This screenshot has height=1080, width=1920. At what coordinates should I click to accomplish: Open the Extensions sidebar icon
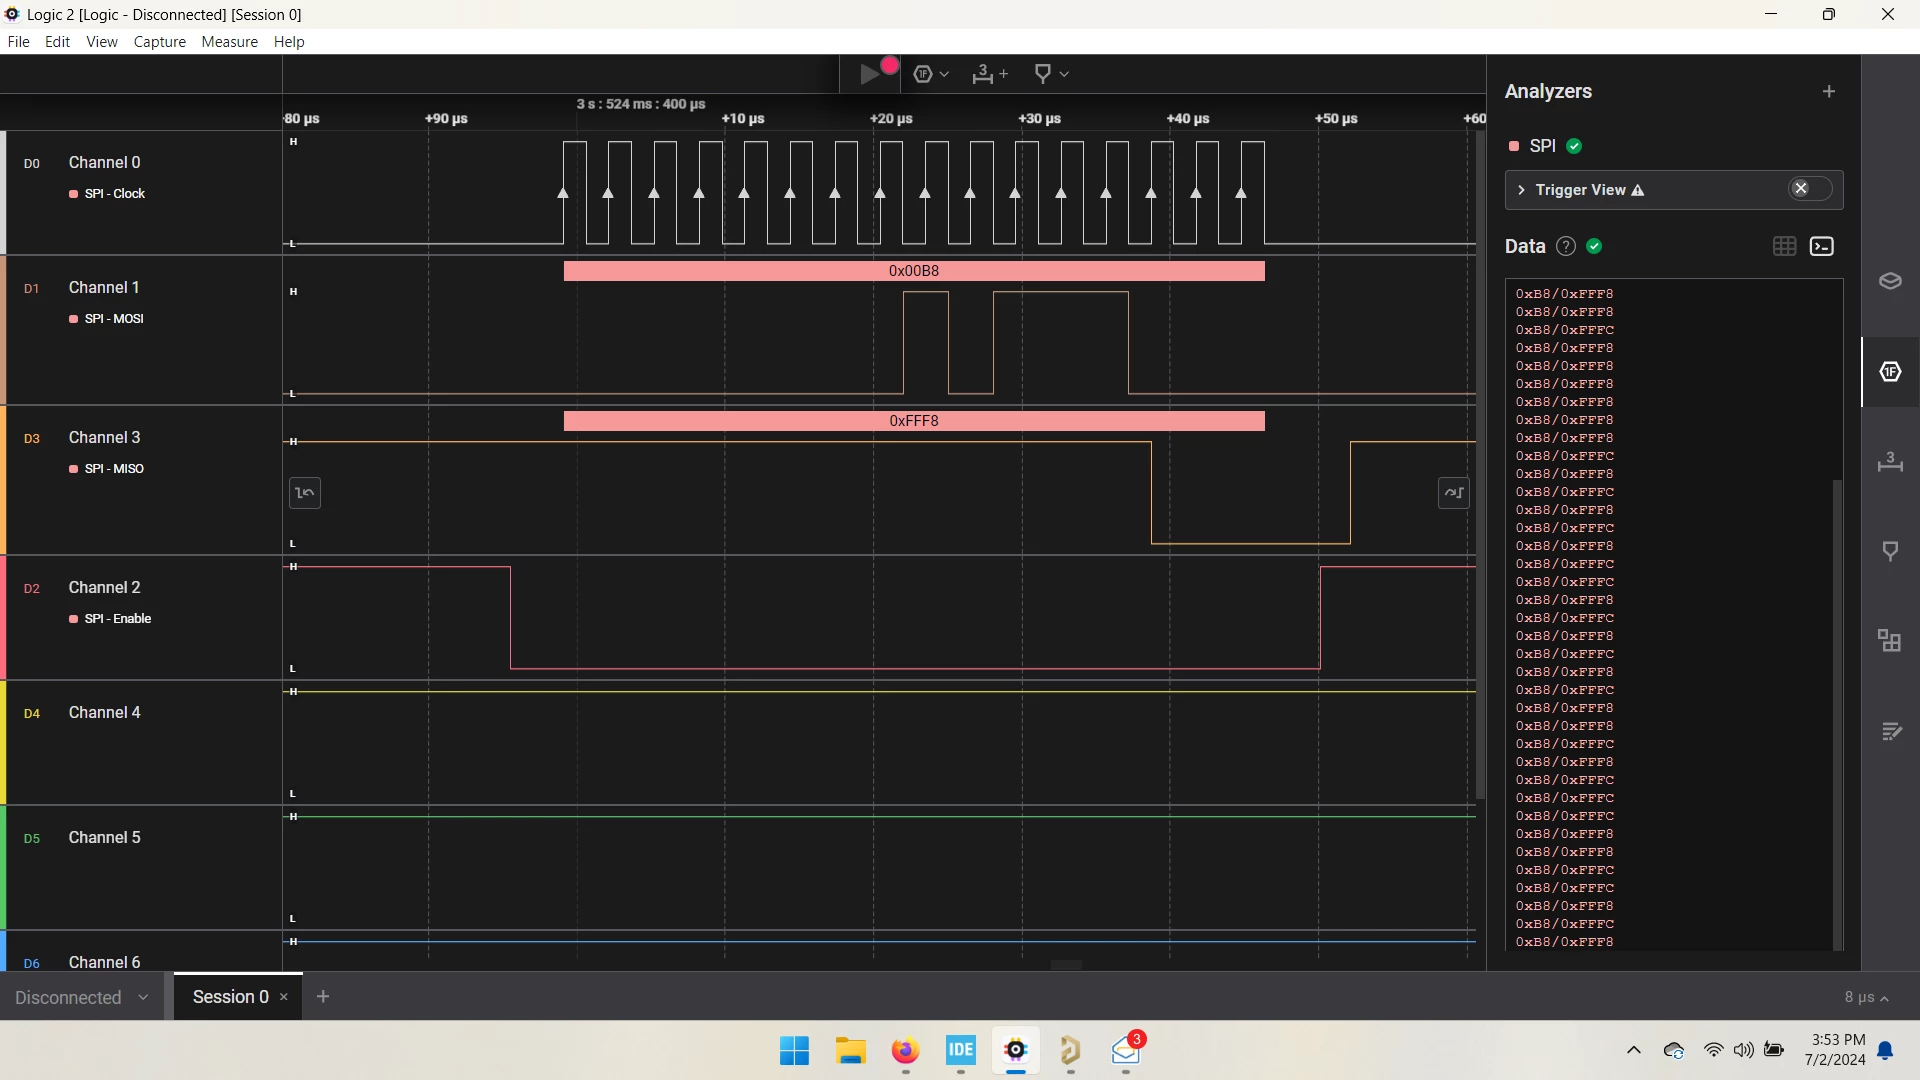click(1890, 641)
